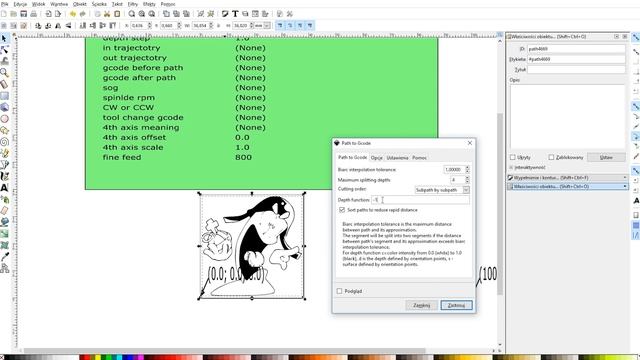Open Wypełnienie i kontur panel menu arrow

(x=625, y=178)
